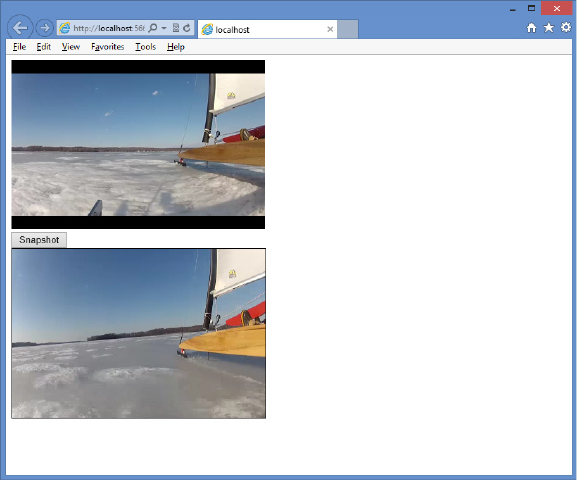The image size is (577, 480).
Task: Close the localhost tab
Action: pyautogui.click(x=330, y=29)
